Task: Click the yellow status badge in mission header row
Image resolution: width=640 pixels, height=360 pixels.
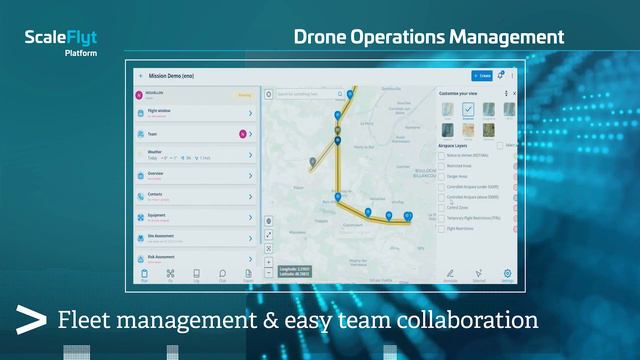Action: click(244, 95)
